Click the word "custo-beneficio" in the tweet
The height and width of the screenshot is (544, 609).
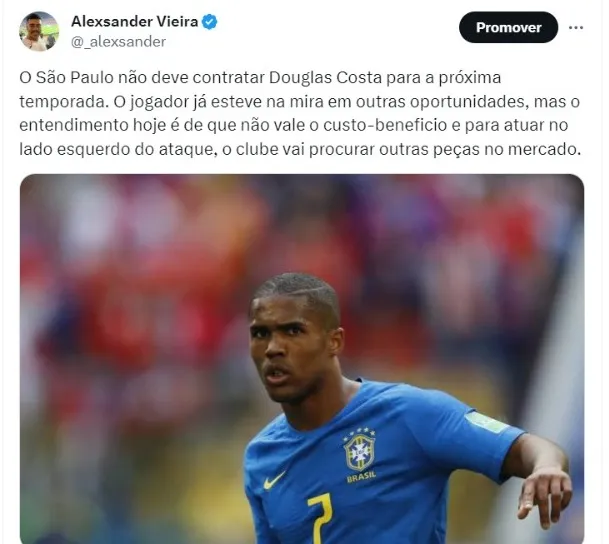click(385, 125)
